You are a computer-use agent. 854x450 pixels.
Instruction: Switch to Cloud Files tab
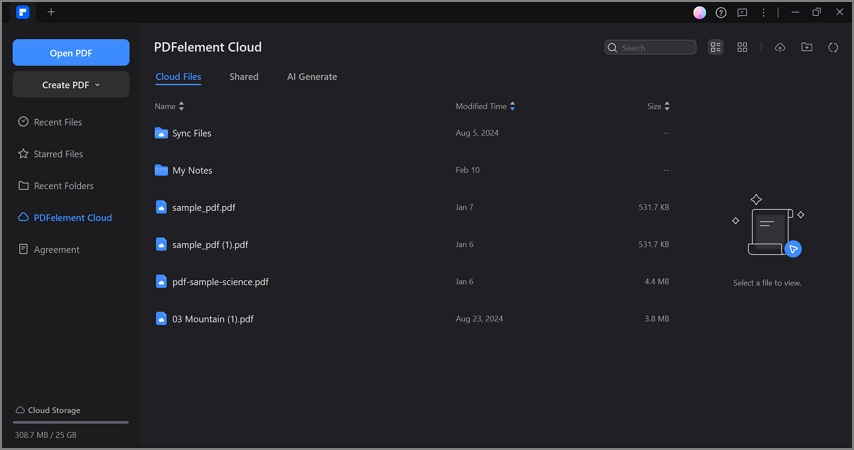coord(178,77)
